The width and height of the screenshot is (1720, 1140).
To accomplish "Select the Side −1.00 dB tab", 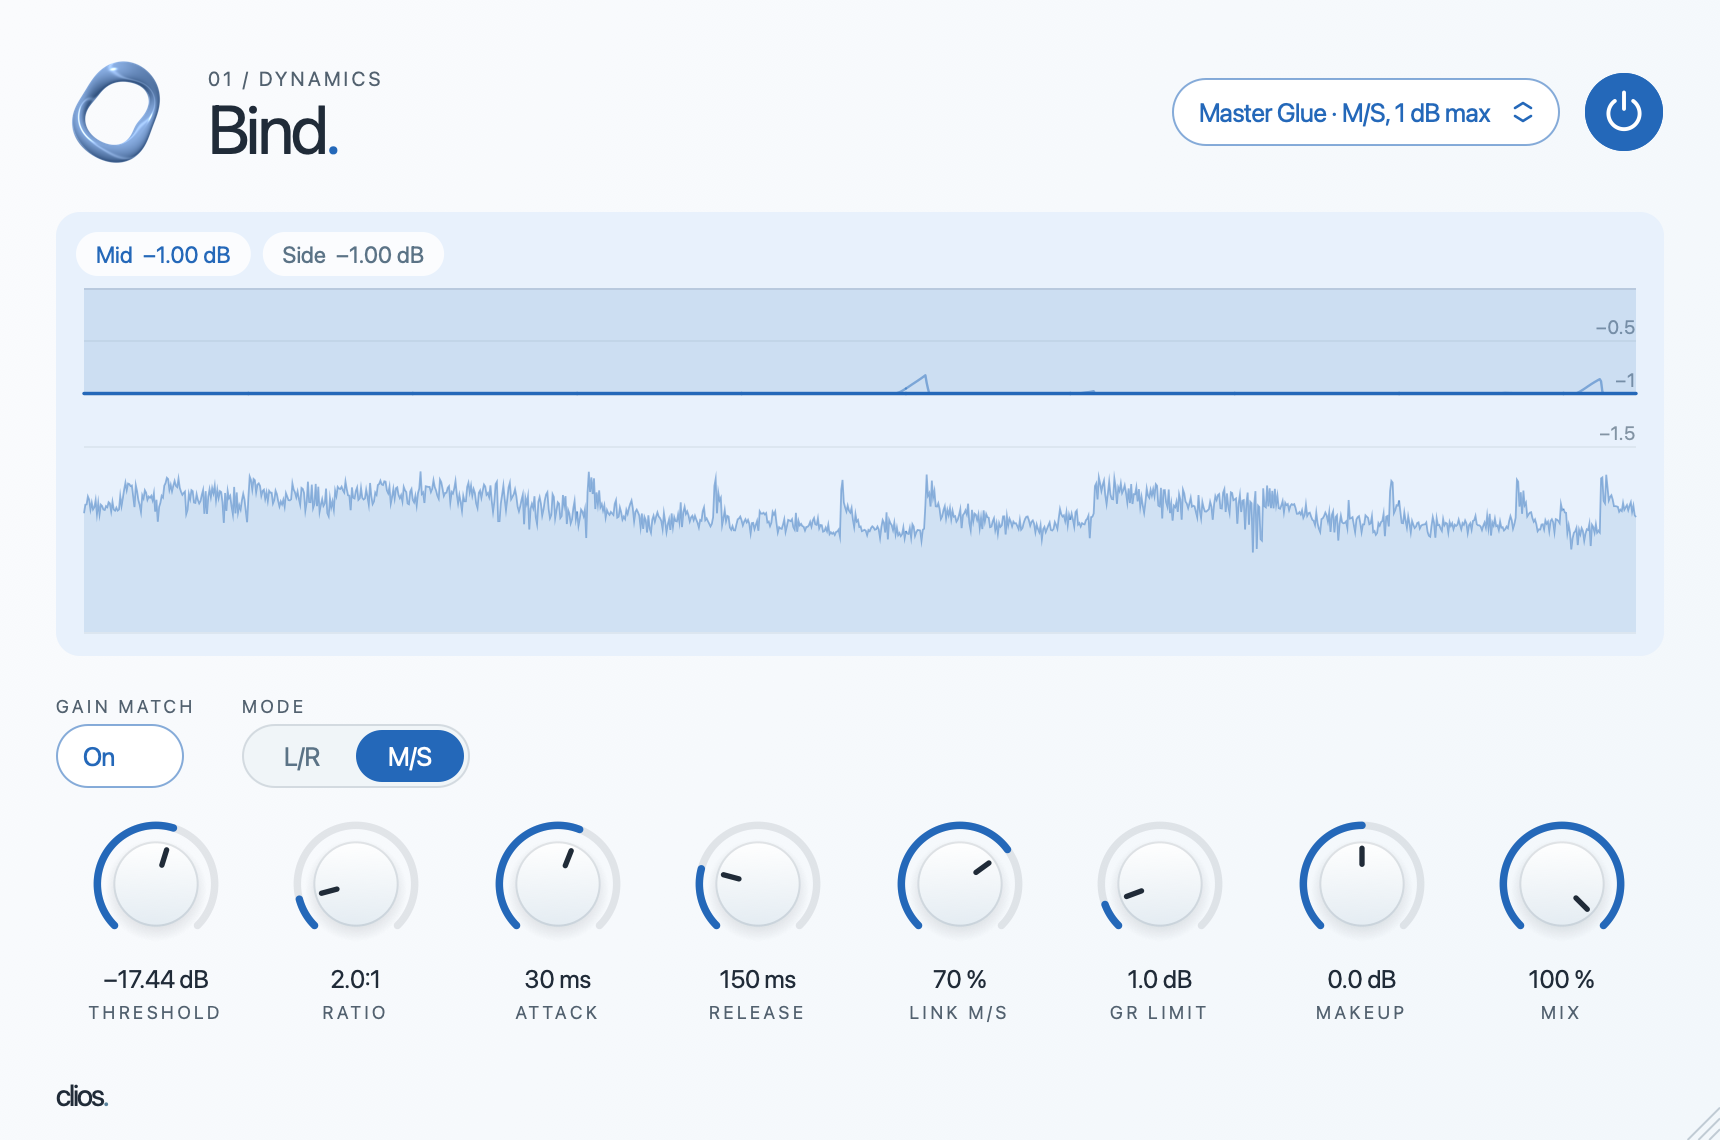I will click(353, 255).
